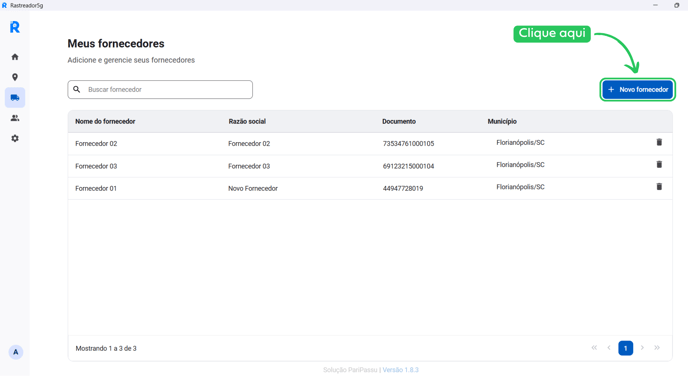
Task: Click Florianópolis/SC in Fornecedor 01 row
Action: [x=520, y=187]
